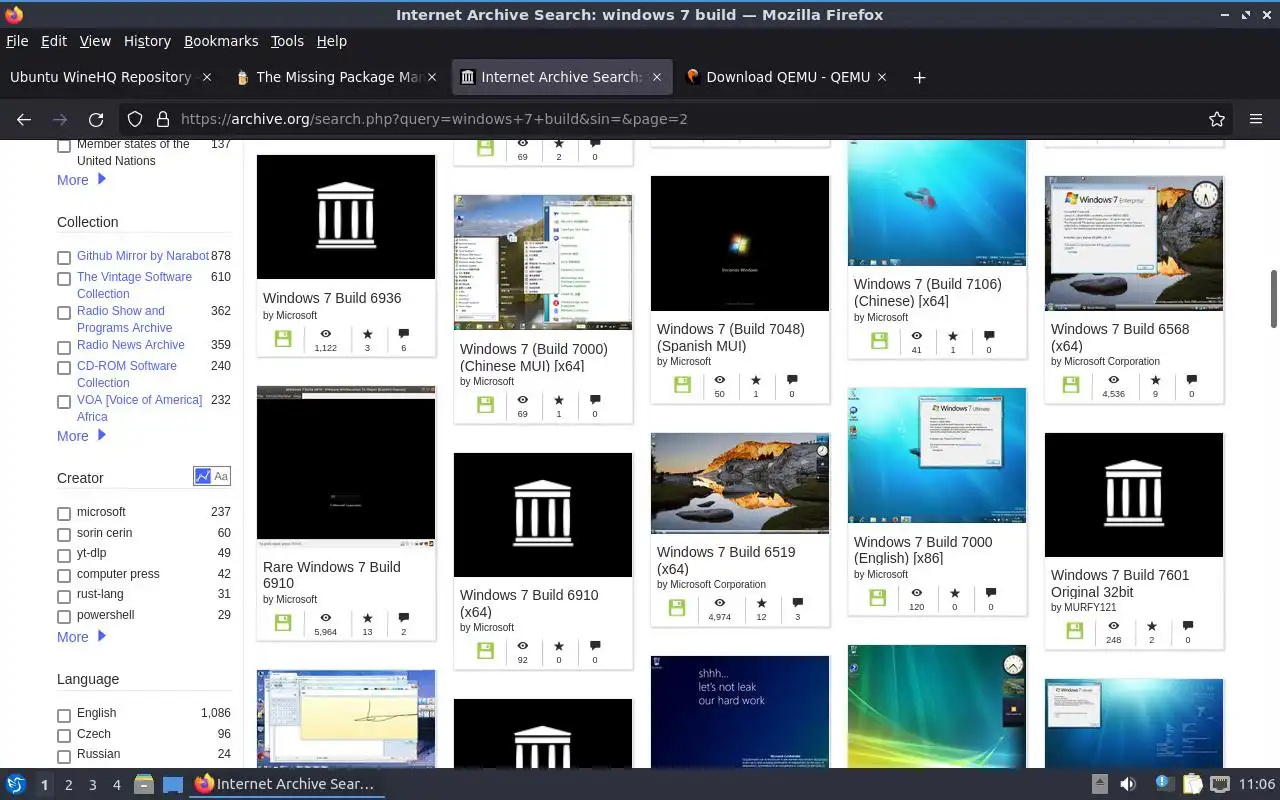
Task: Click the Firefox back arrow button
Action: tap(24, 119)
